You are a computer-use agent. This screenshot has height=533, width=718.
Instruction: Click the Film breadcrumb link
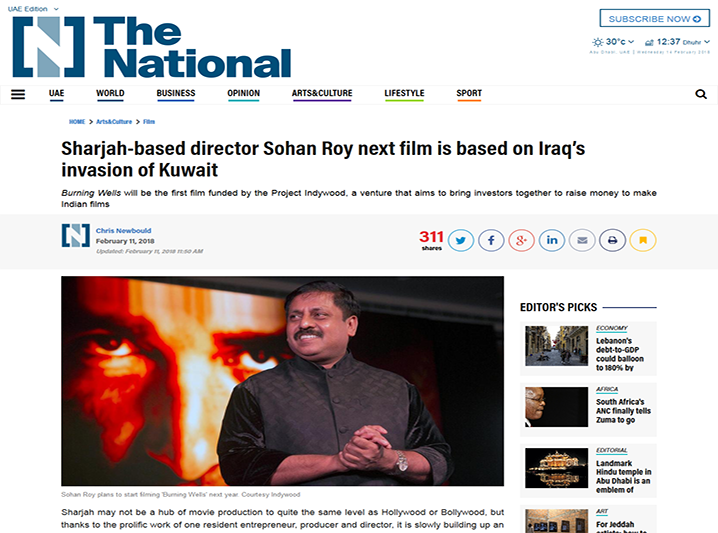(x=149, y=122)
